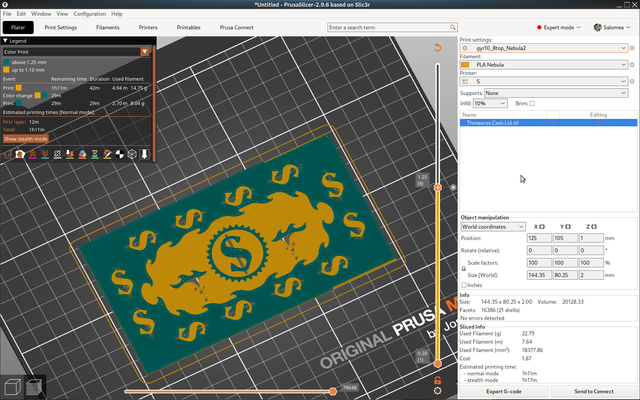Viewport: 640px width, 400px height.
Task: Remove color change marker with X icon
Action: click(453, 187)
